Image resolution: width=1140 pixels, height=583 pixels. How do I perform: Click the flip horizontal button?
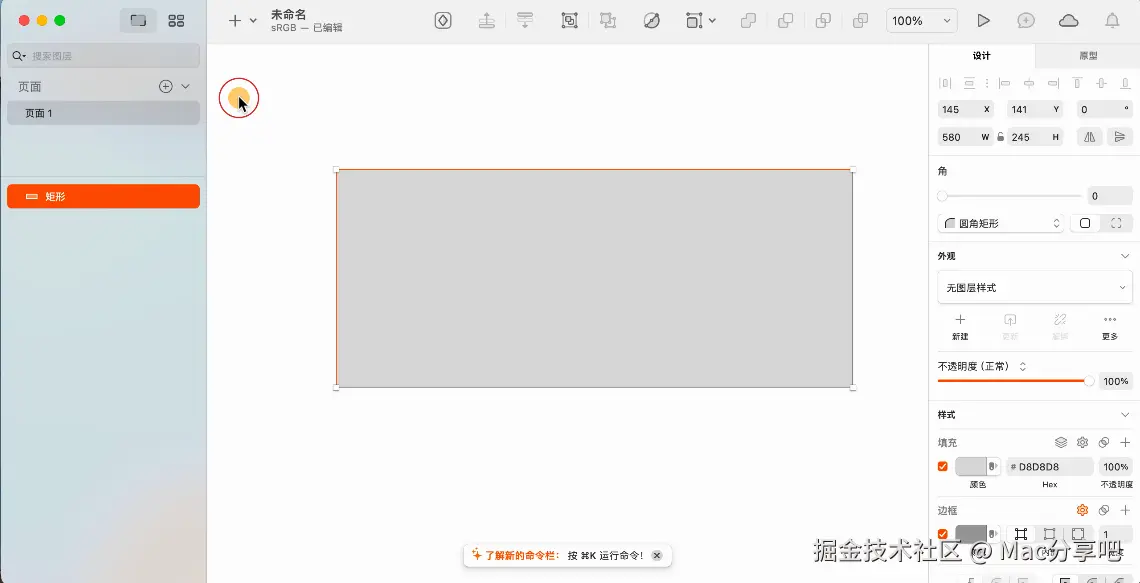click(1089, 137)
